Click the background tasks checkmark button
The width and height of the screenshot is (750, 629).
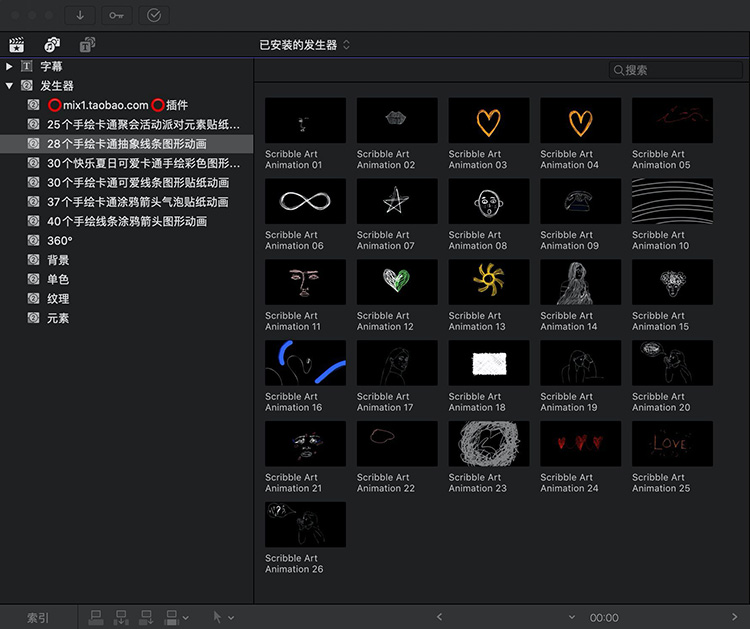click(x=154, y=15)
